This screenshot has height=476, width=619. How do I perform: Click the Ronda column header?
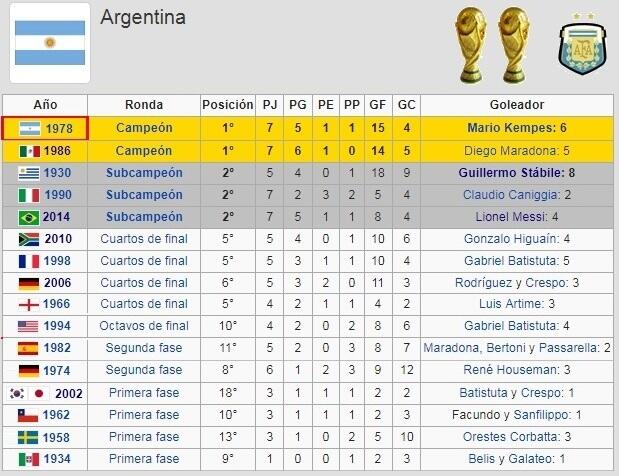pos(144,104)
